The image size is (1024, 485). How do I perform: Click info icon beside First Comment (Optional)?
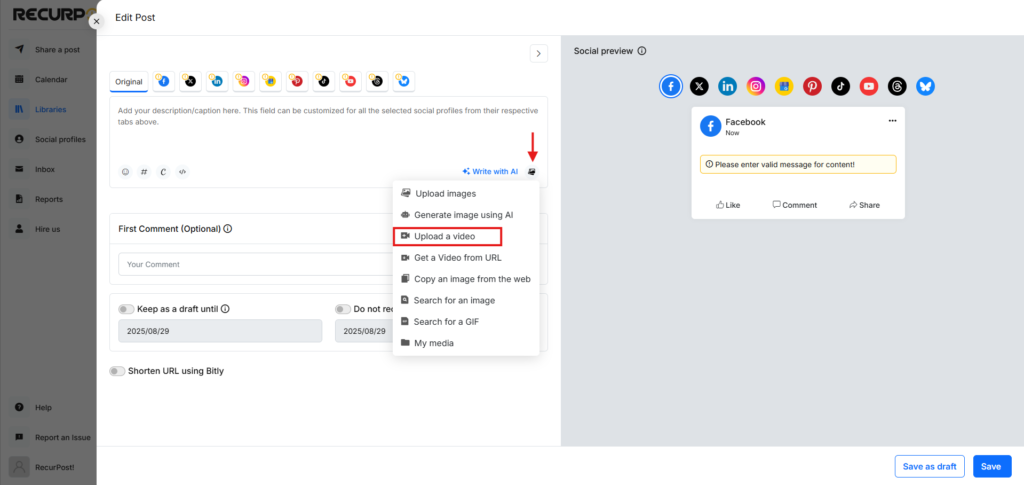tap(228, 229)
